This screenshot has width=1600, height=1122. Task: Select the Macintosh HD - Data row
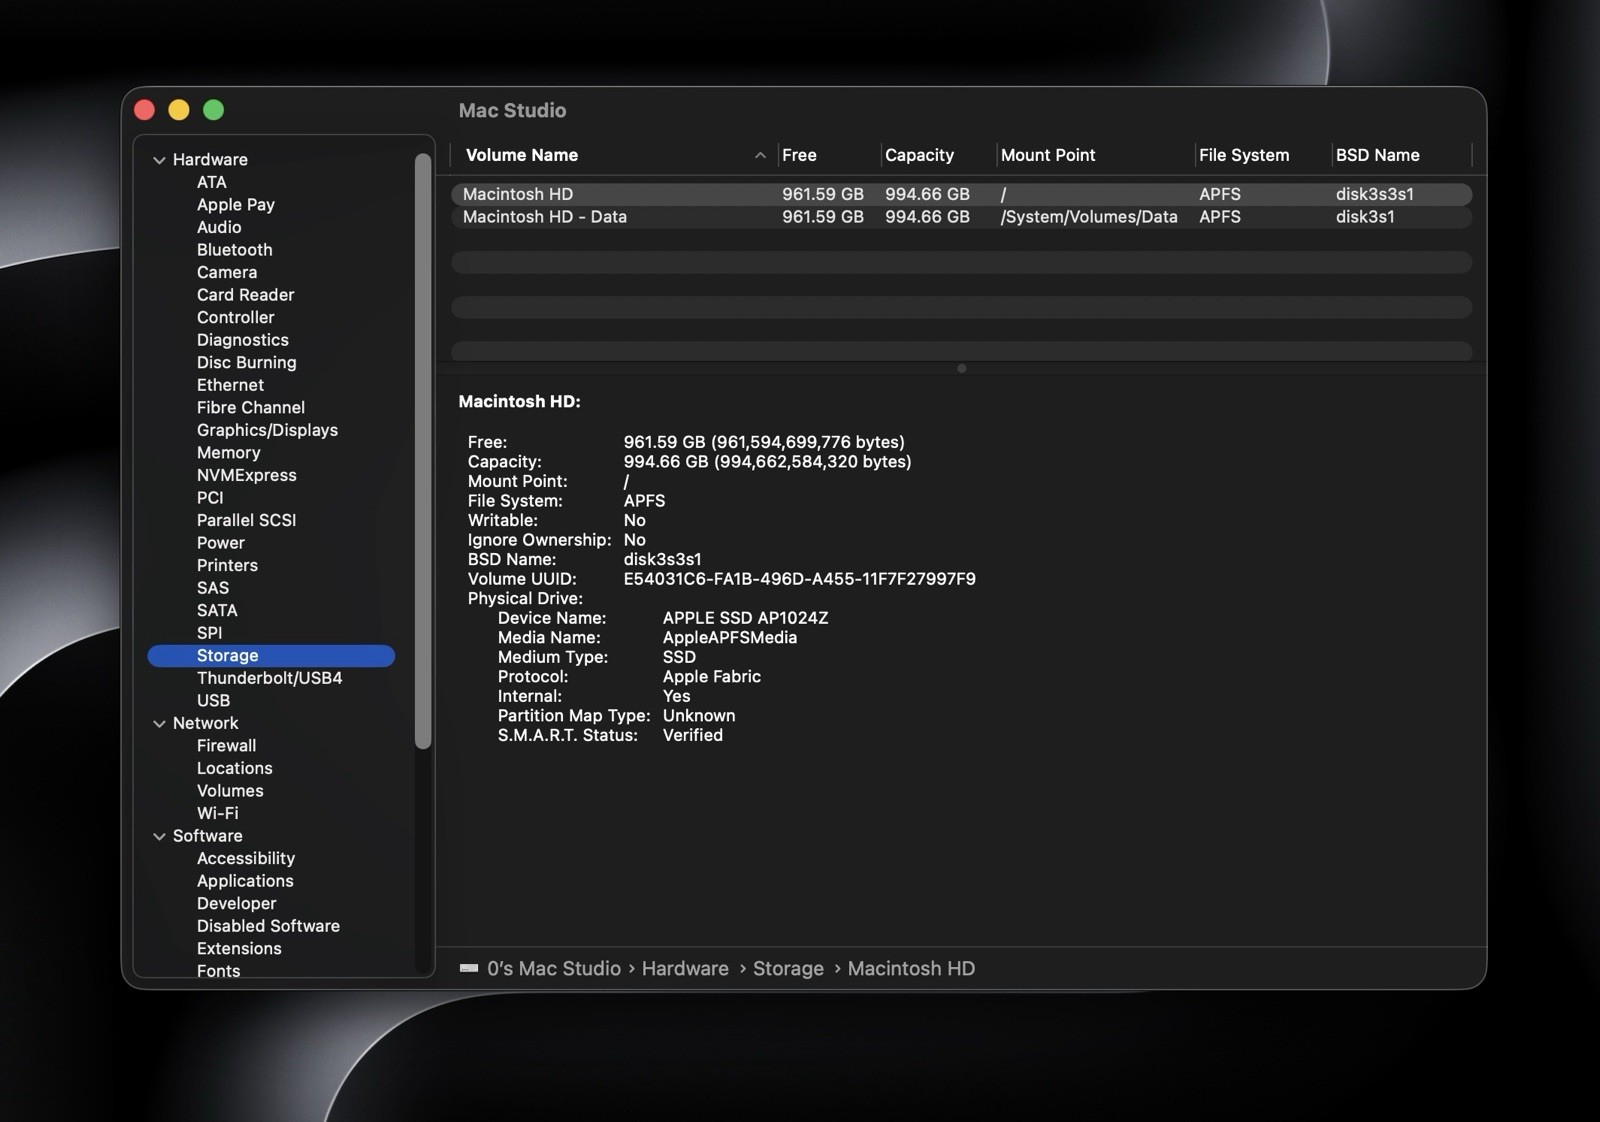[x=961, y=217]
